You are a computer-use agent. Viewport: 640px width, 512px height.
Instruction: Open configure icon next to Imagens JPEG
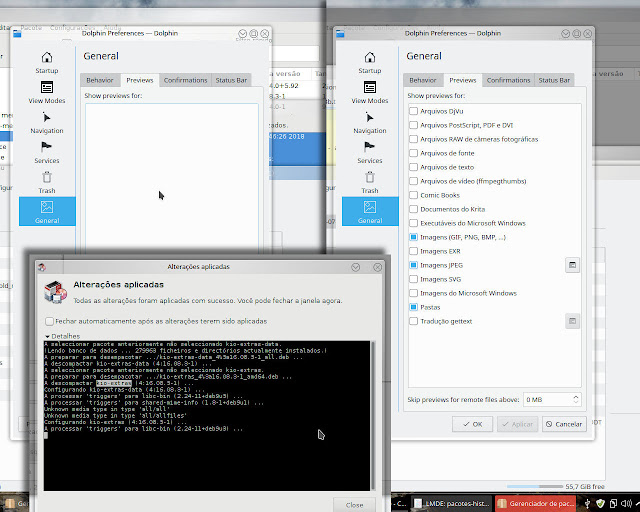pyautogui.click(x=572, y=265)
